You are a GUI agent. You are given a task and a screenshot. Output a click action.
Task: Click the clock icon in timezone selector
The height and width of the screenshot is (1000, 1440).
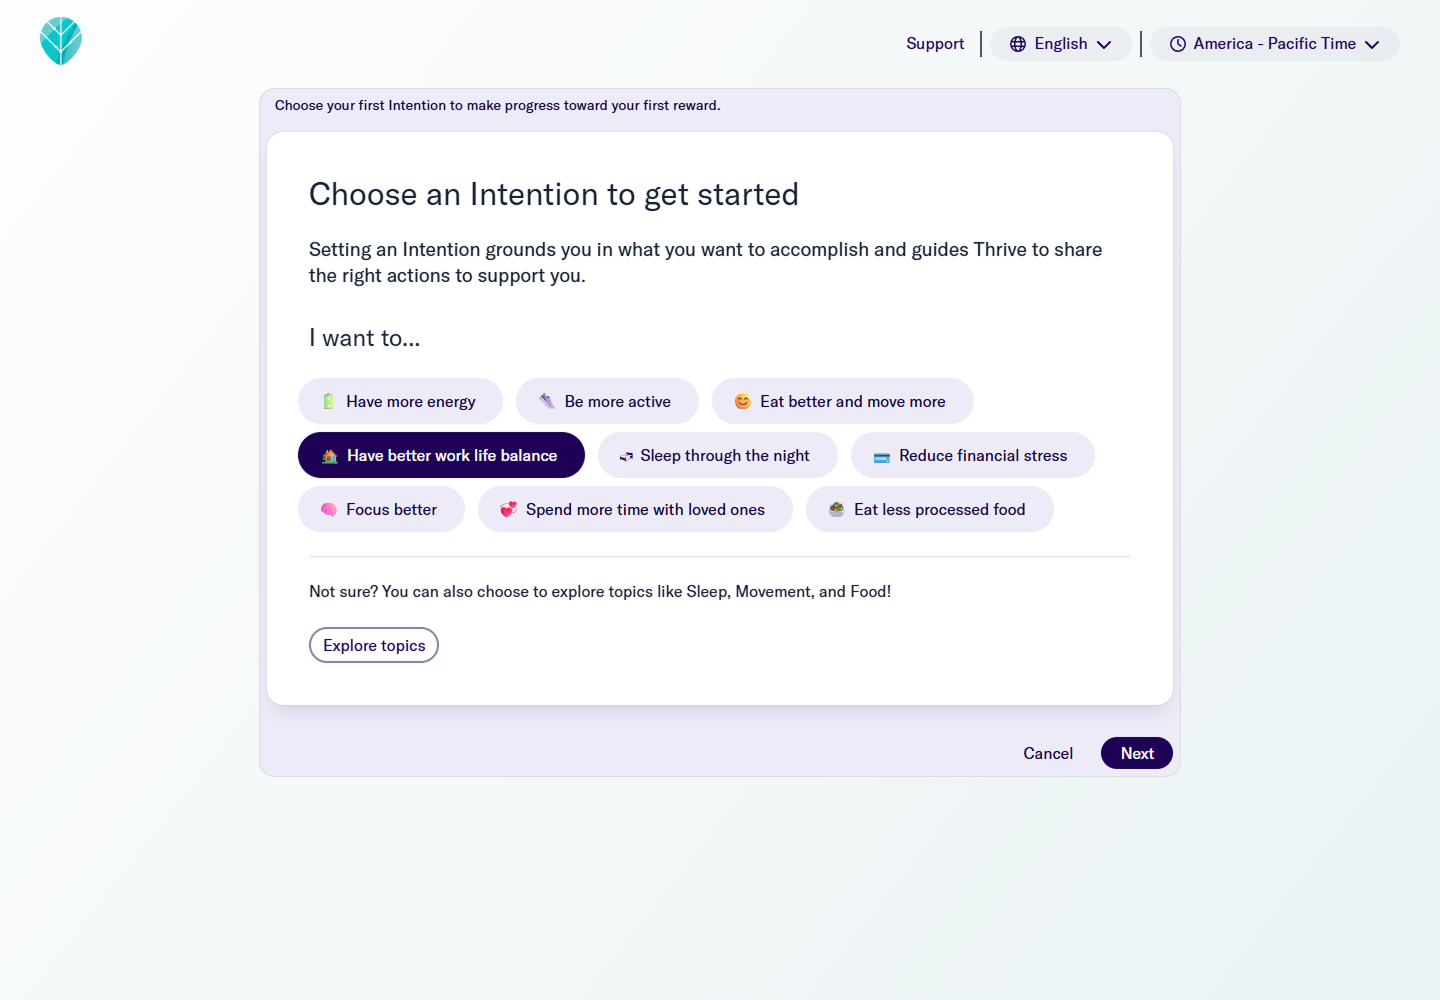tap(1177, 43)
